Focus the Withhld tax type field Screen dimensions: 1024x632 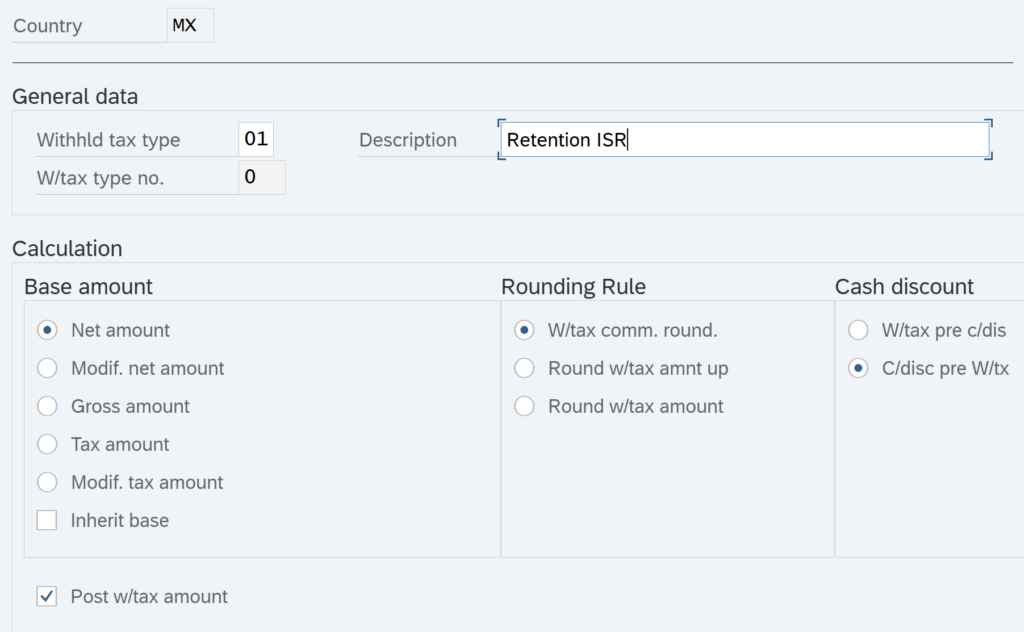click(x=256, y=140)
